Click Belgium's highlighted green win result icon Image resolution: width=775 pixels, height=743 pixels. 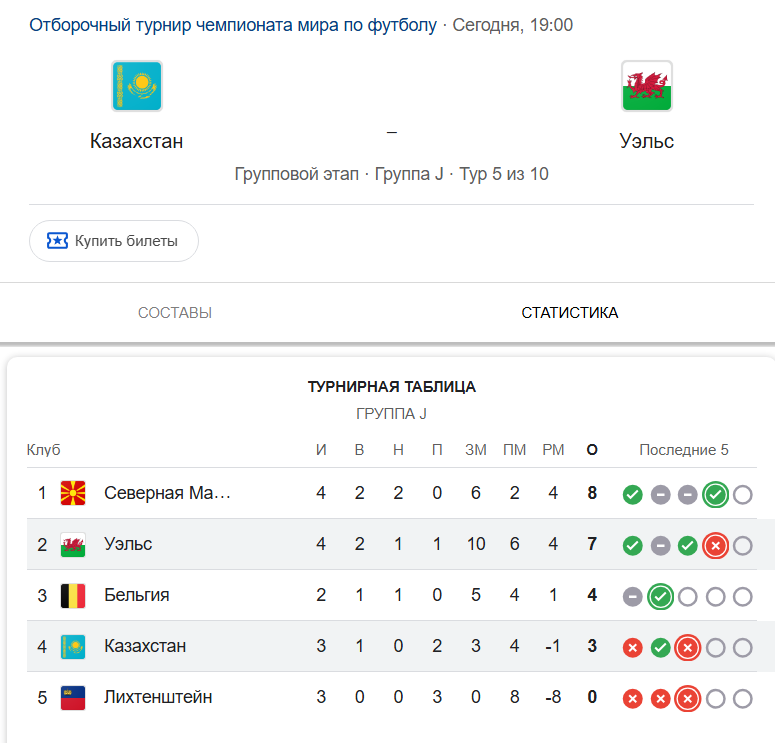(660, 597)
